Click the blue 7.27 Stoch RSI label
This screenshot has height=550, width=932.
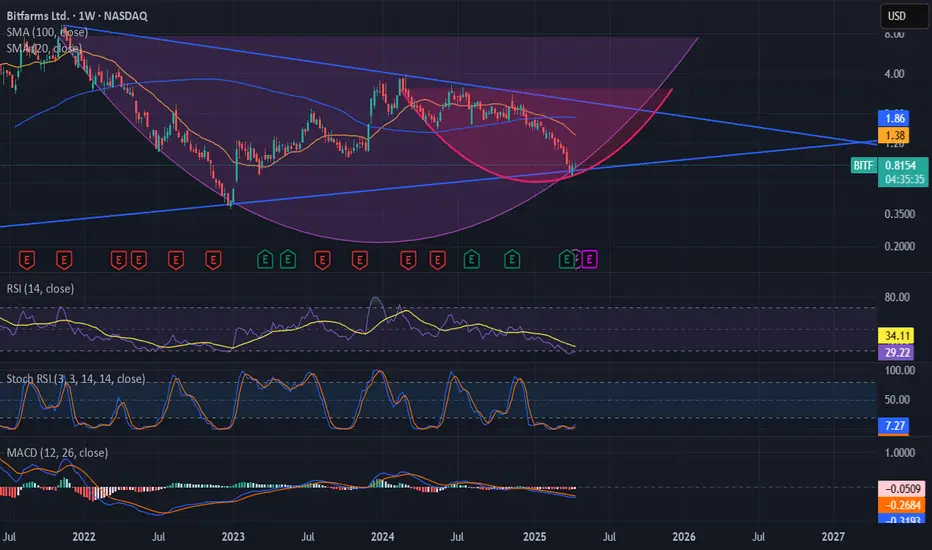tap(893, 426)
